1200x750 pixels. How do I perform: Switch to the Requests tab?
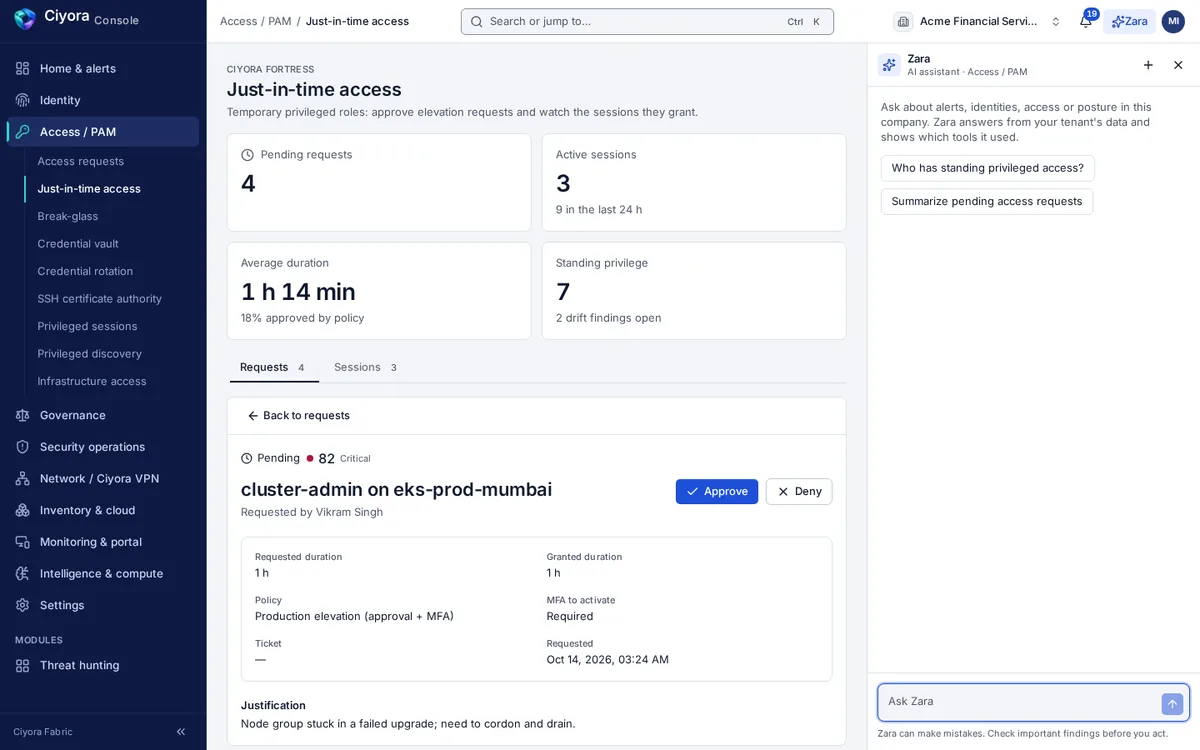tap(274, 367)
